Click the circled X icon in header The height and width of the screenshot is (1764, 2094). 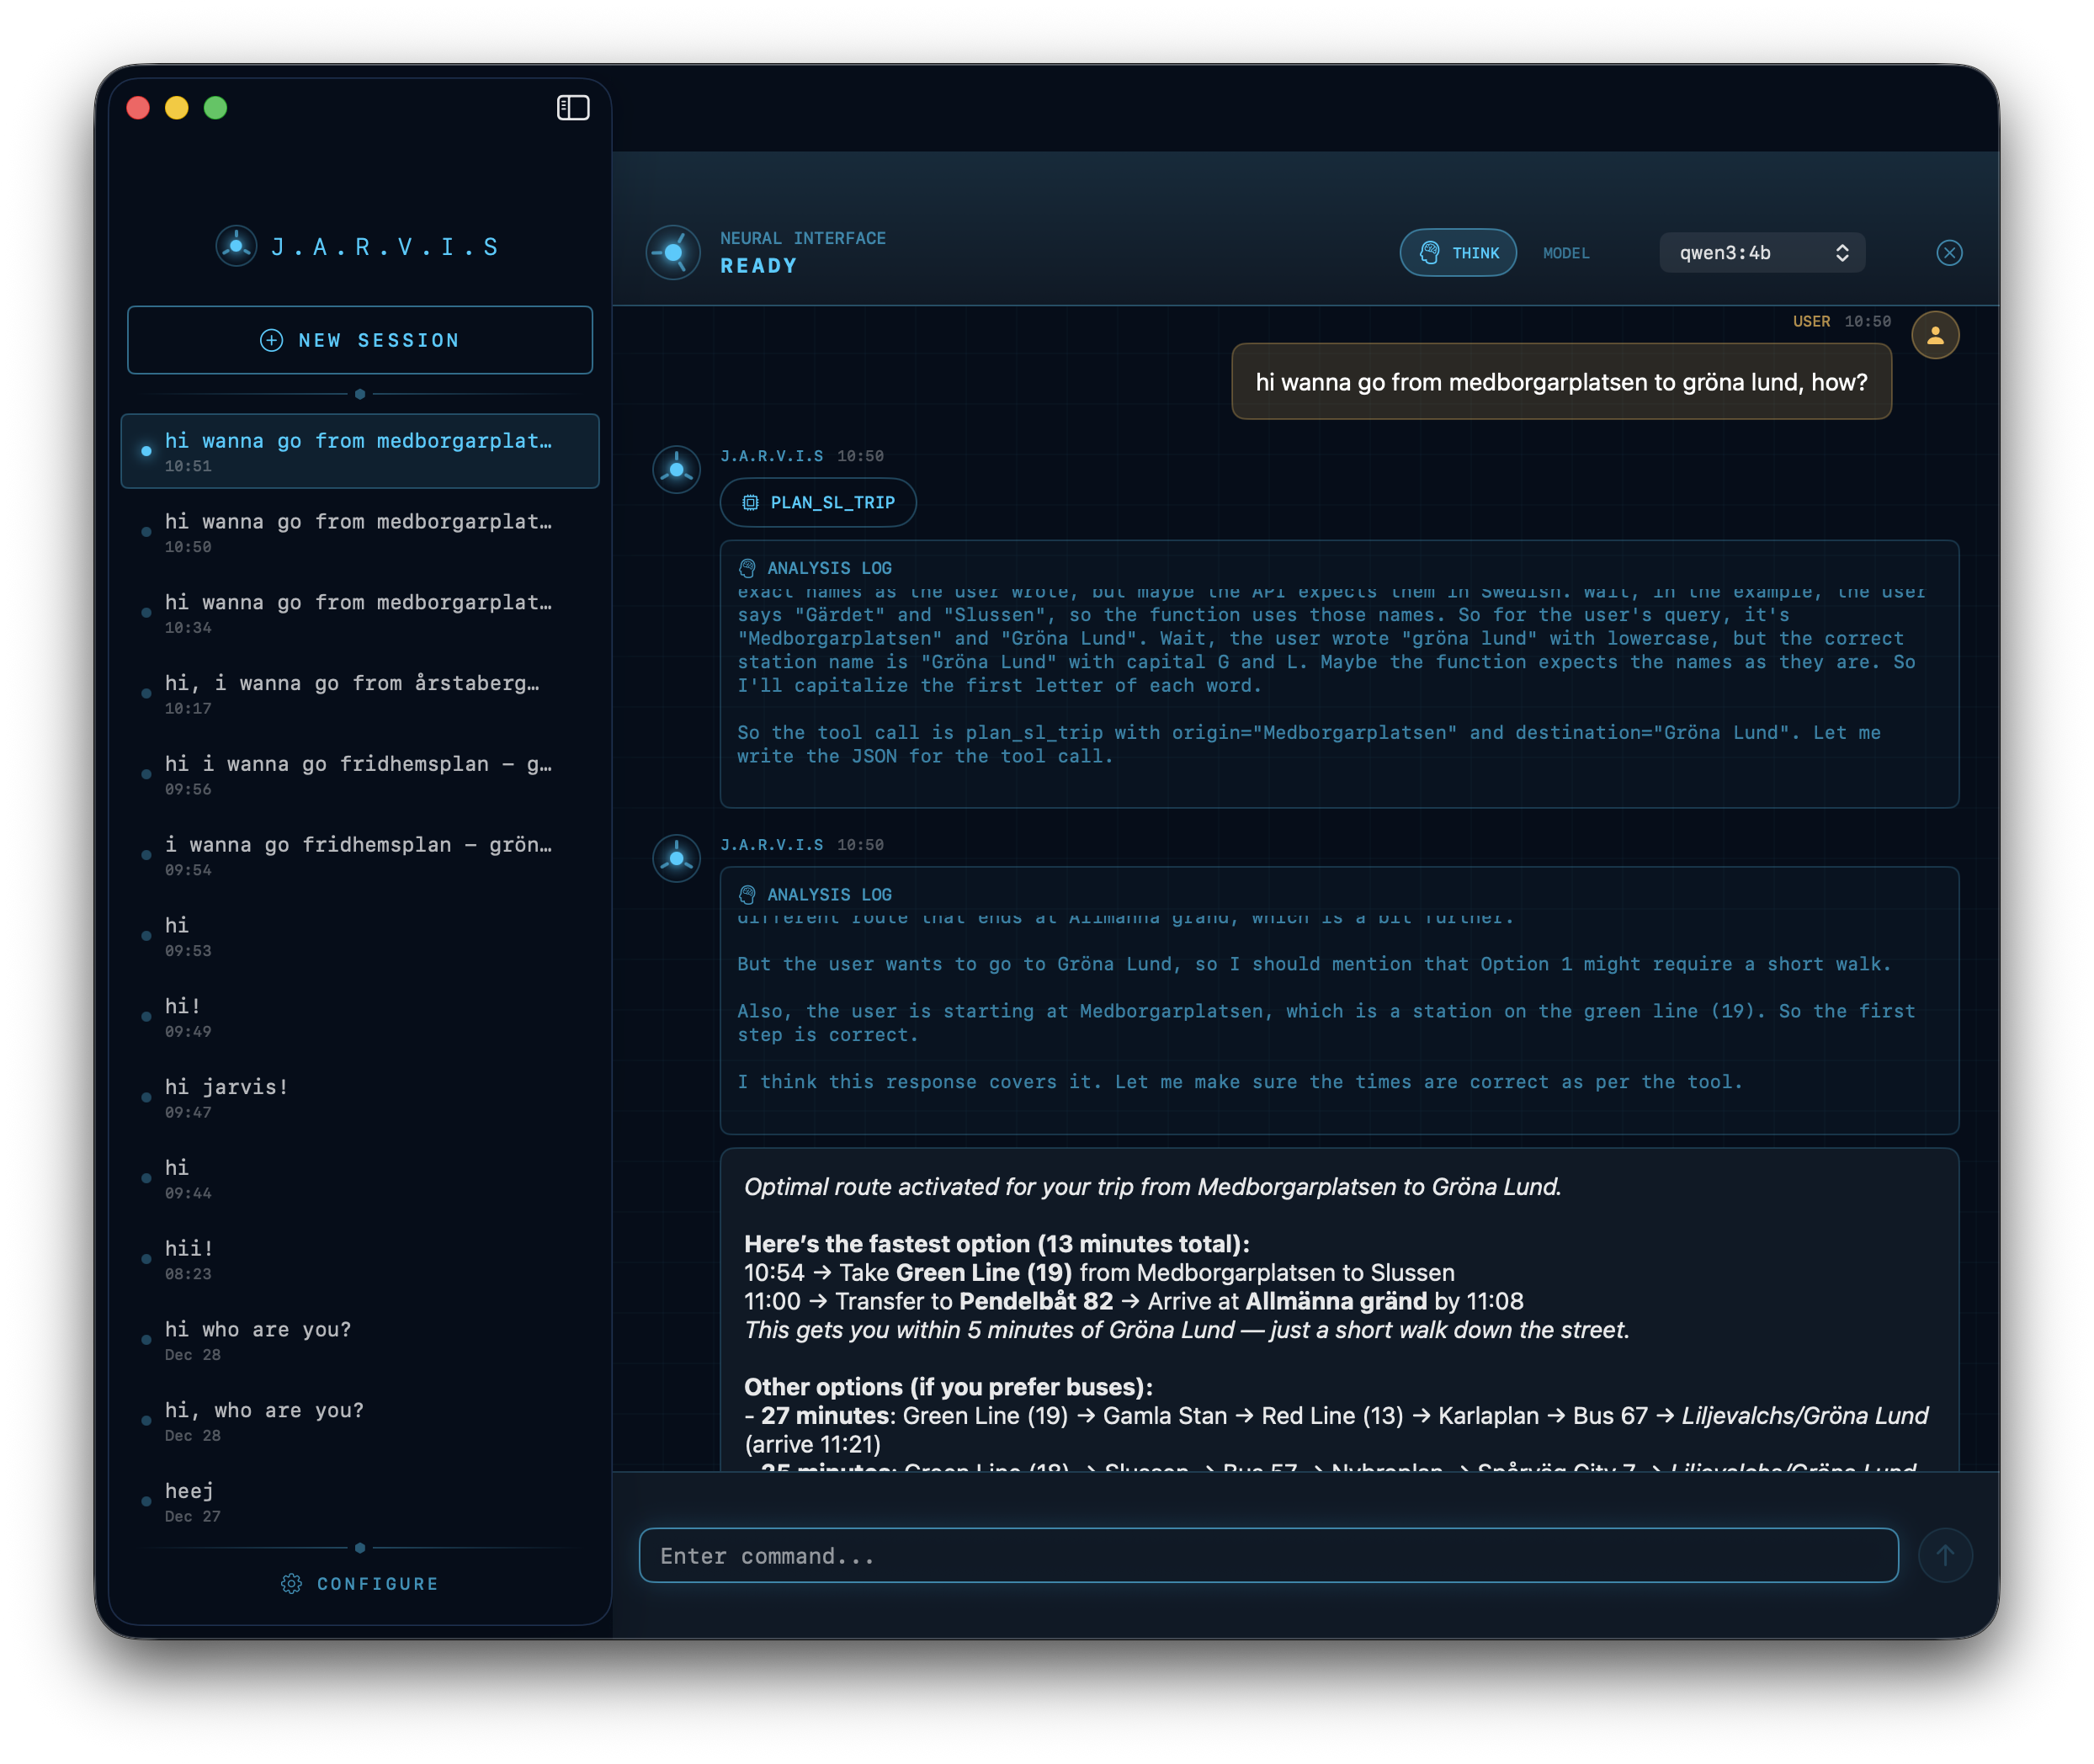pyautogui.click(x=1949, y=253)
